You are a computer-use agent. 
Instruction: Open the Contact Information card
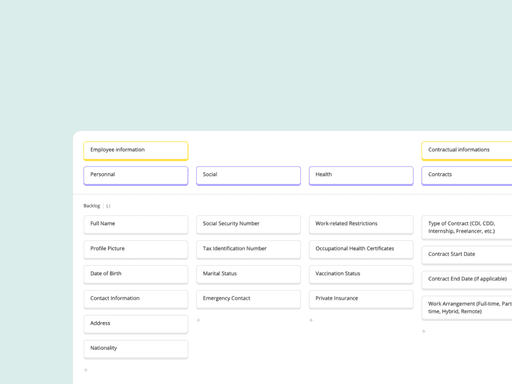tap(136, 299)
